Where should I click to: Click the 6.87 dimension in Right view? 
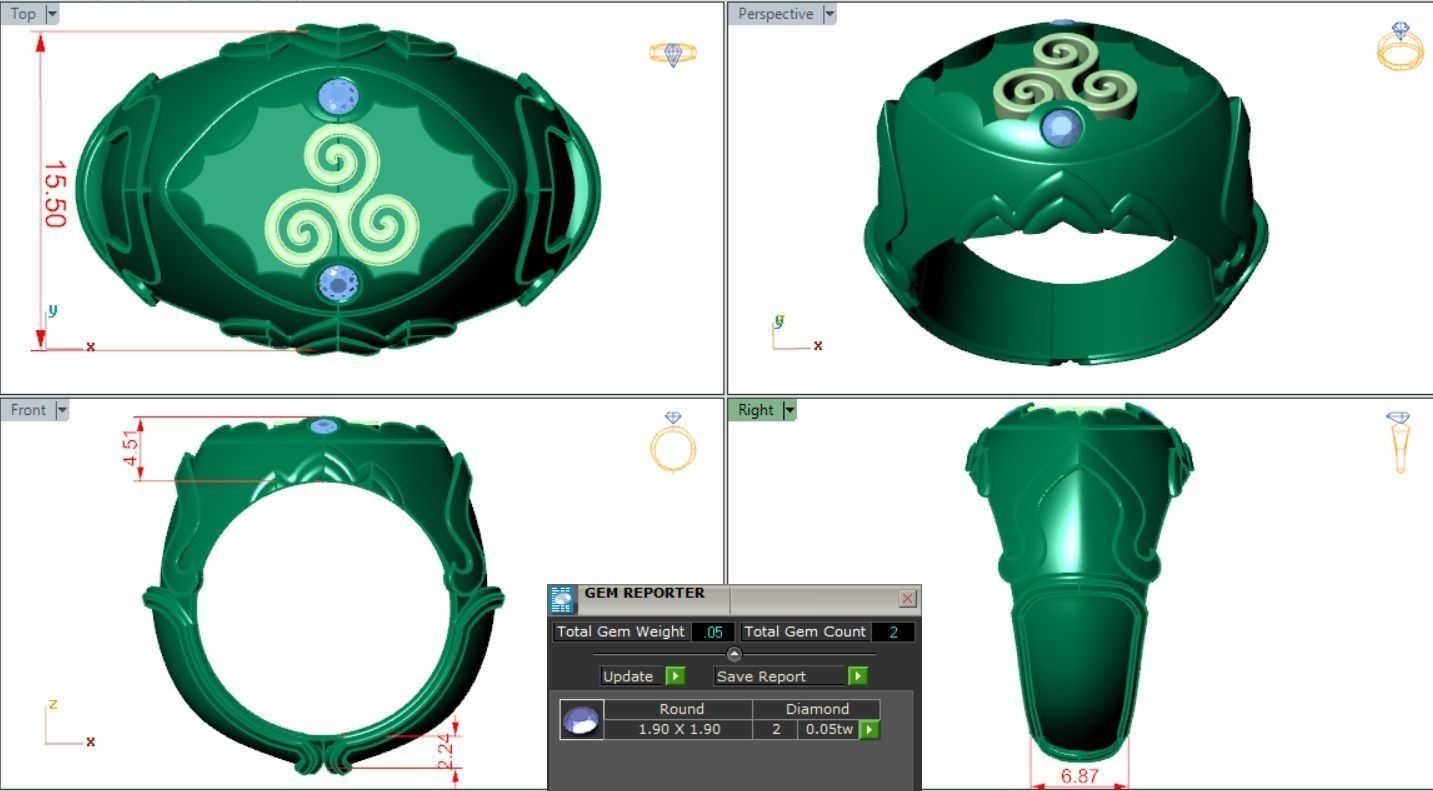pos(1079,776)
